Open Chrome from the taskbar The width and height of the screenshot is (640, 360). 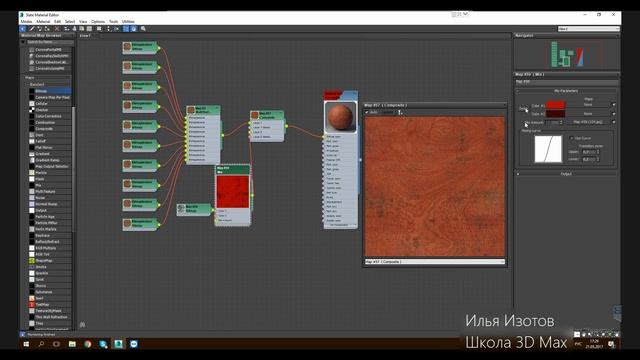point(88,344)
